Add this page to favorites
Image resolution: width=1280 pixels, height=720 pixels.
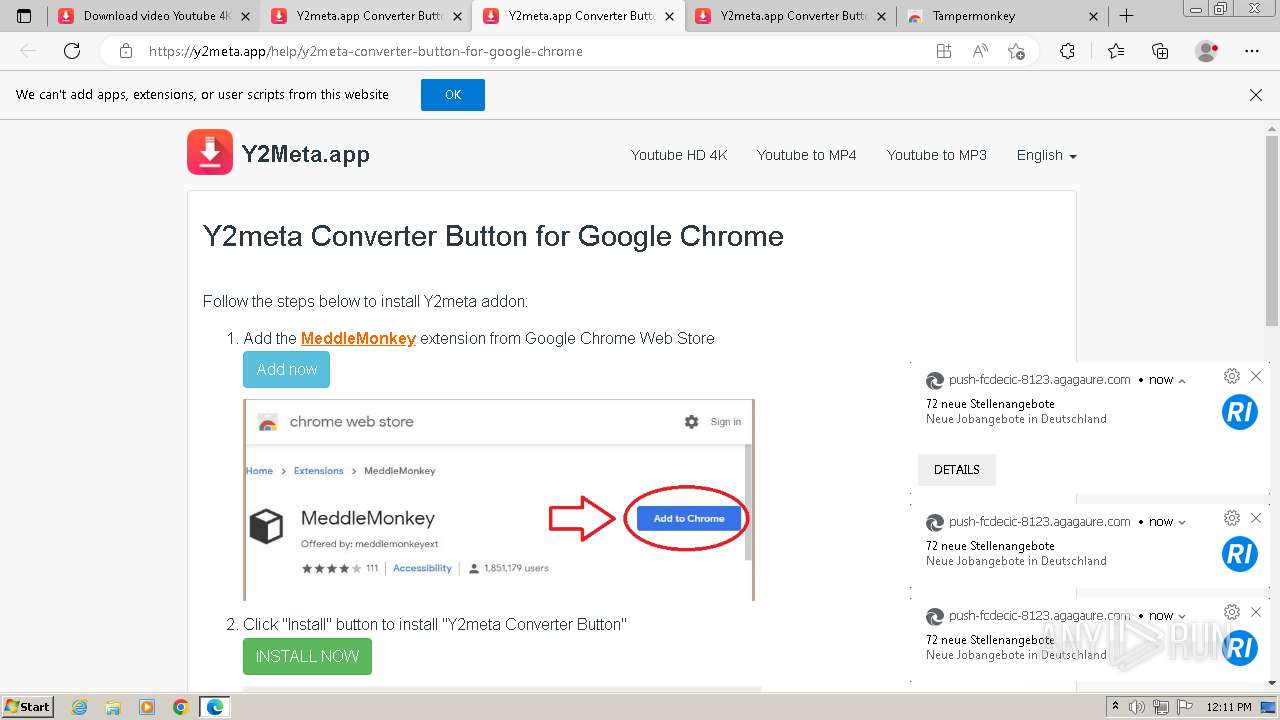pyautogui.click(x=1016, y=51)
